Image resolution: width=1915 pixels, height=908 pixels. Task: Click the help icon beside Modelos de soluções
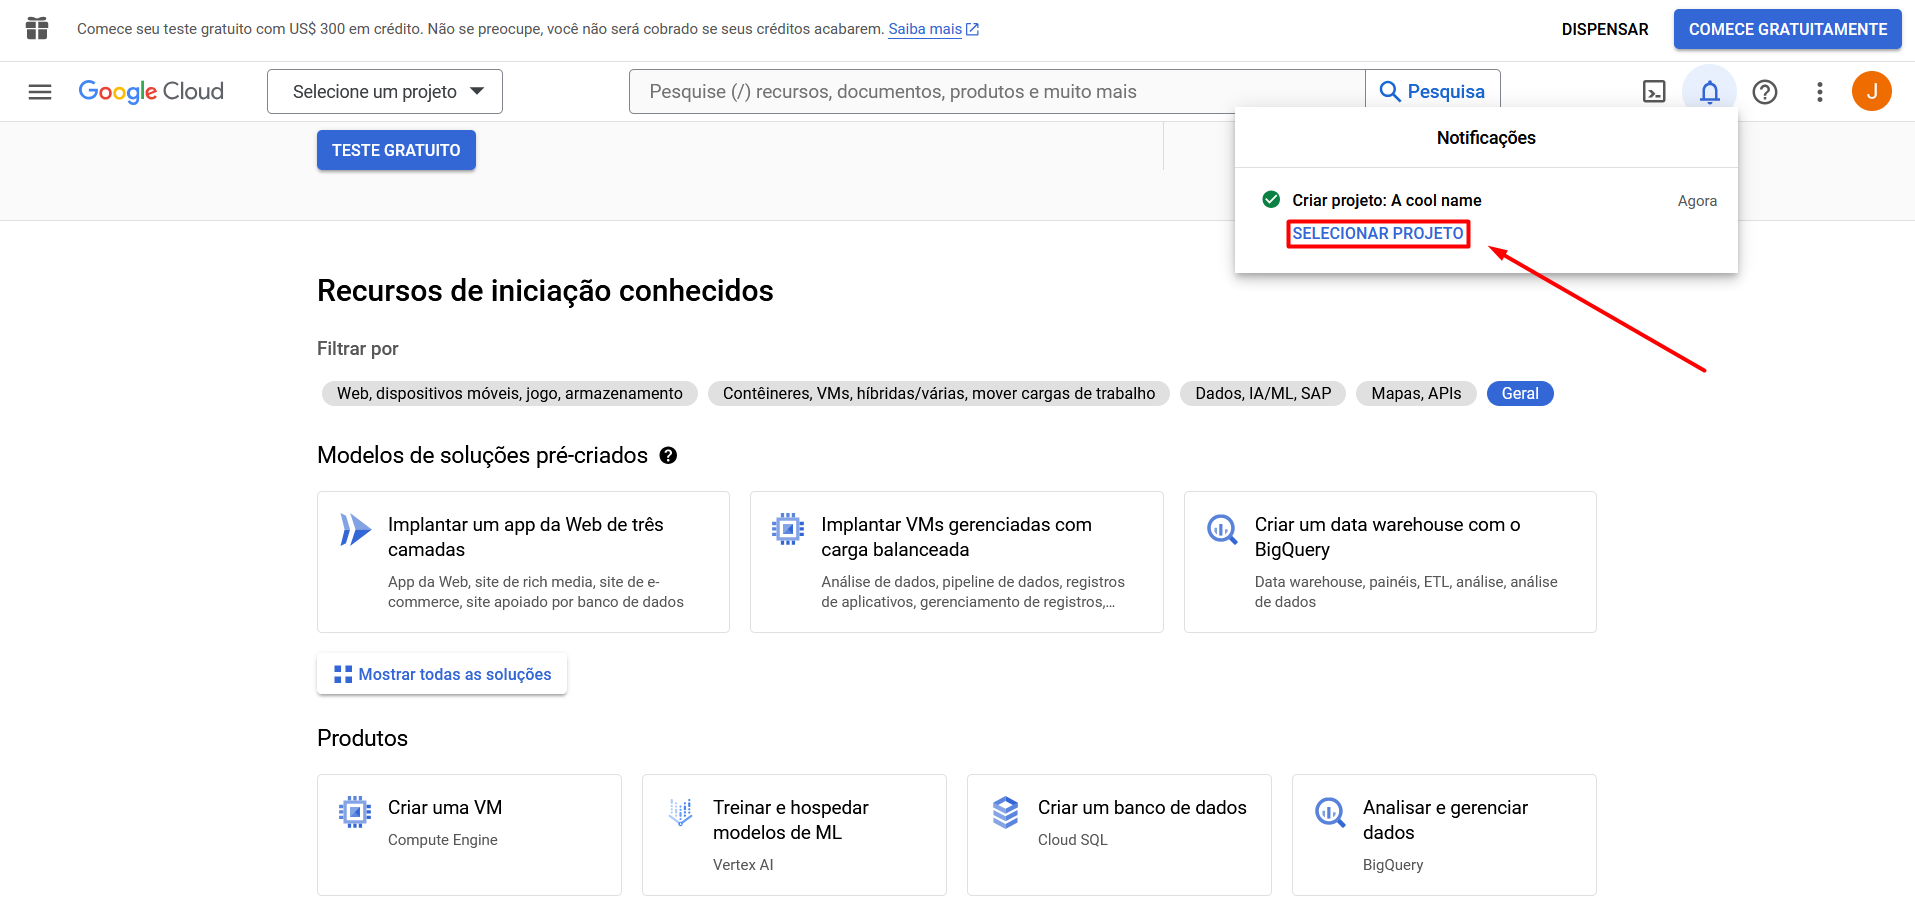click(669, 456)
